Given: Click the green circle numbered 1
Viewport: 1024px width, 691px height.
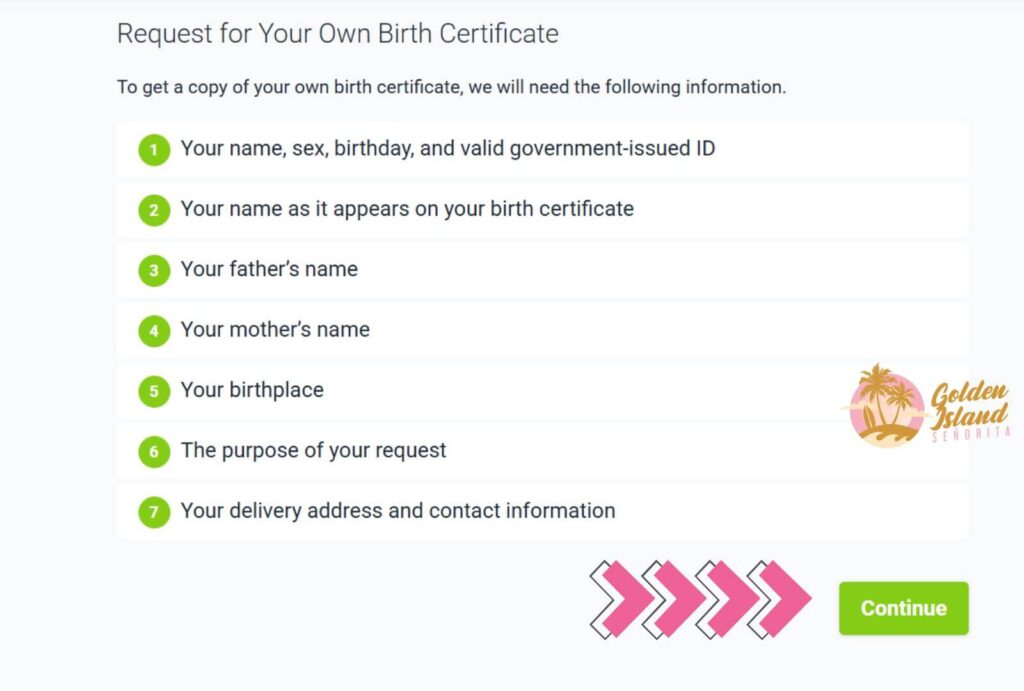Looking at the screenshot, I should [153, 149].
